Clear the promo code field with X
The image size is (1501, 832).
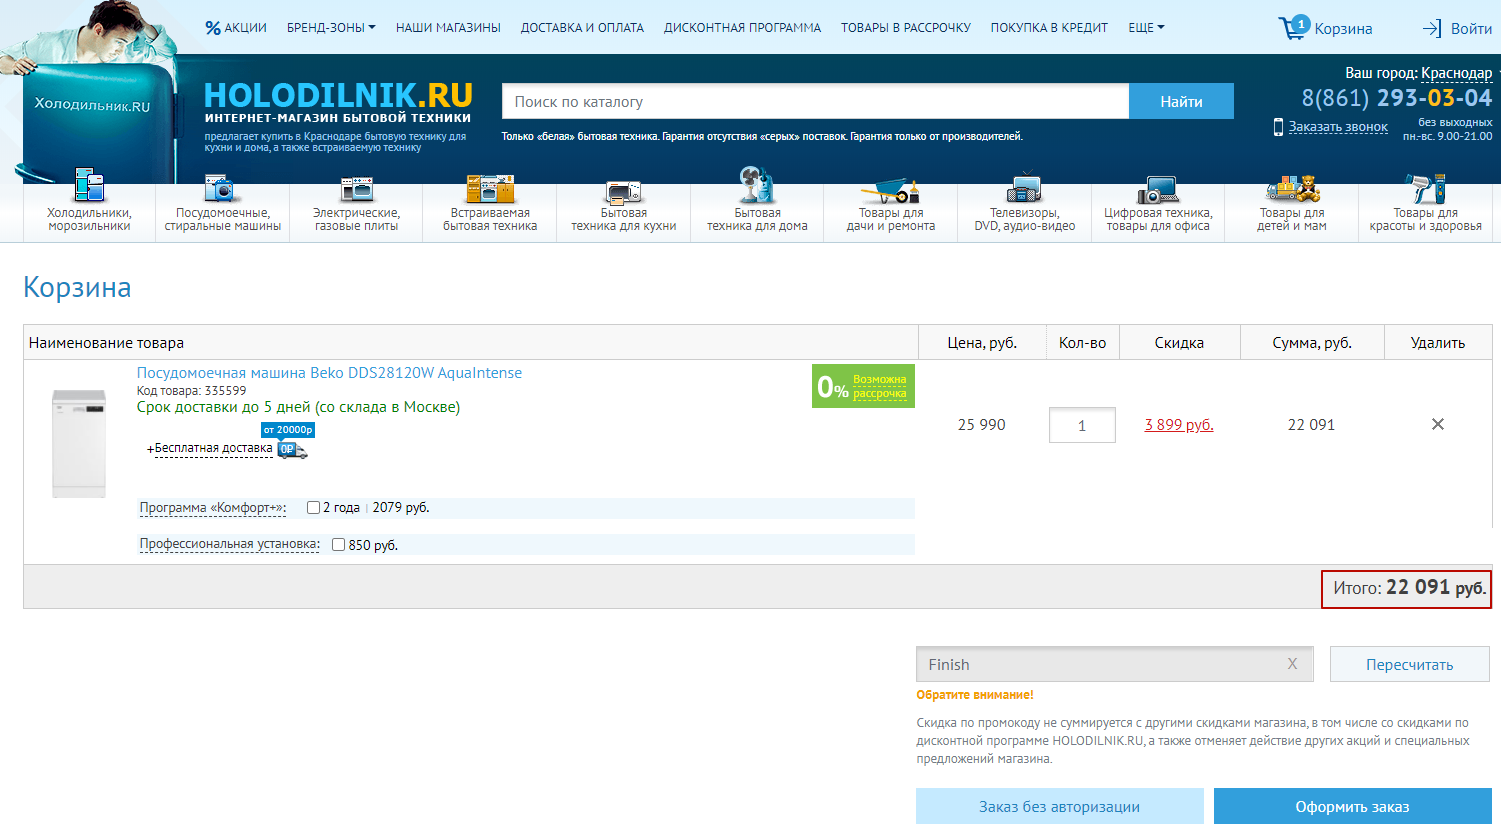click(x=1292, y=664)
